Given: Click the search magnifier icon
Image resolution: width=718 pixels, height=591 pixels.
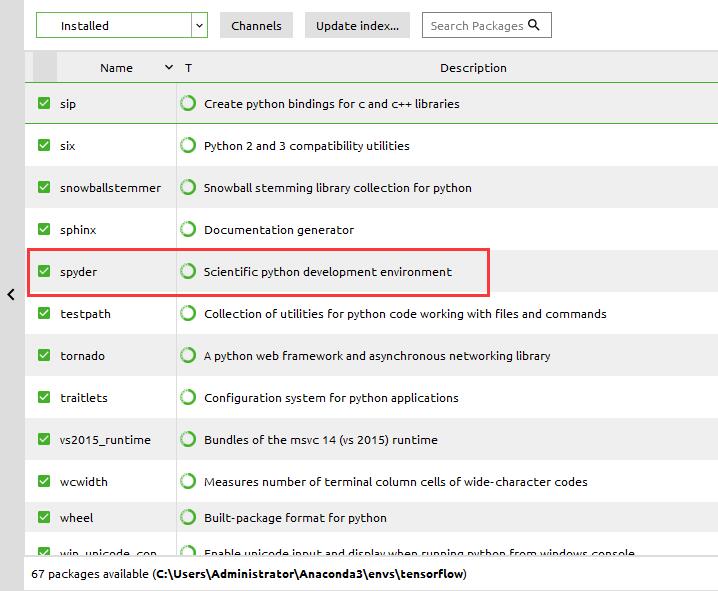Looking at the screenshot, I should pyautogui.click(x=534, y=25).
